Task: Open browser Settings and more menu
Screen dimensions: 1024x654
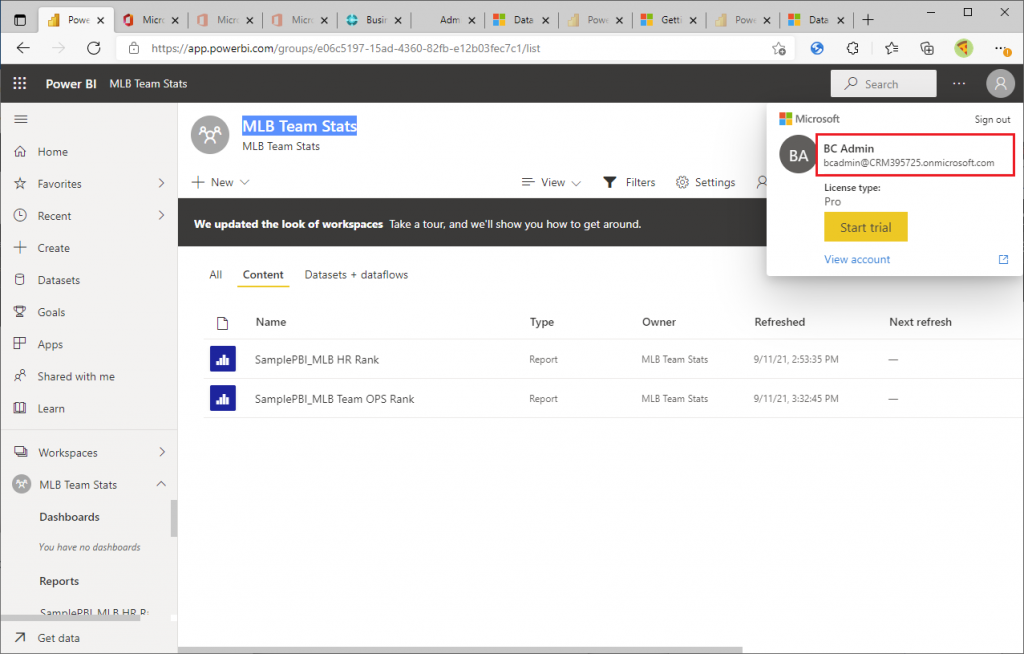Action: tap(1001, 48)
